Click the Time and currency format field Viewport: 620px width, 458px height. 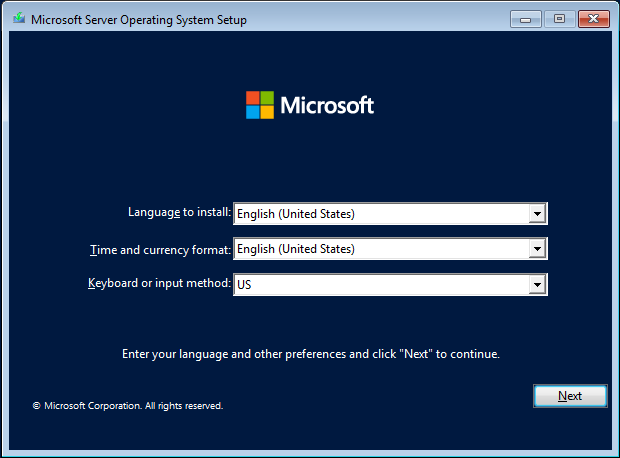(380, 249)
